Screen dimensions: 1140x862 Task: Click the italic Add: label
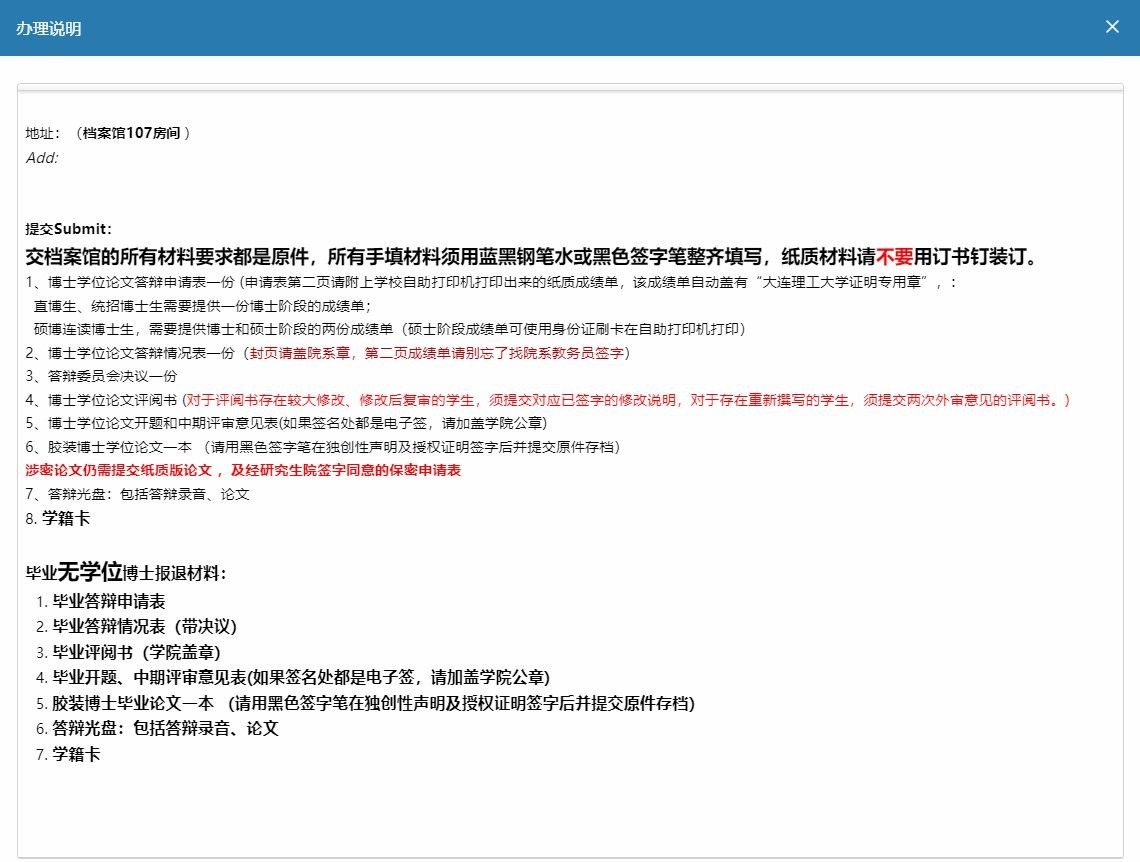click(42, 157)
